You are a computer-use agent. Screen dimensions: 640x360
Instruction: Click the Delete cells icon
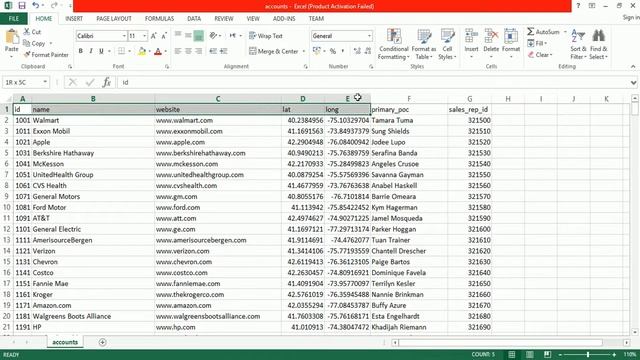(491, 36)
